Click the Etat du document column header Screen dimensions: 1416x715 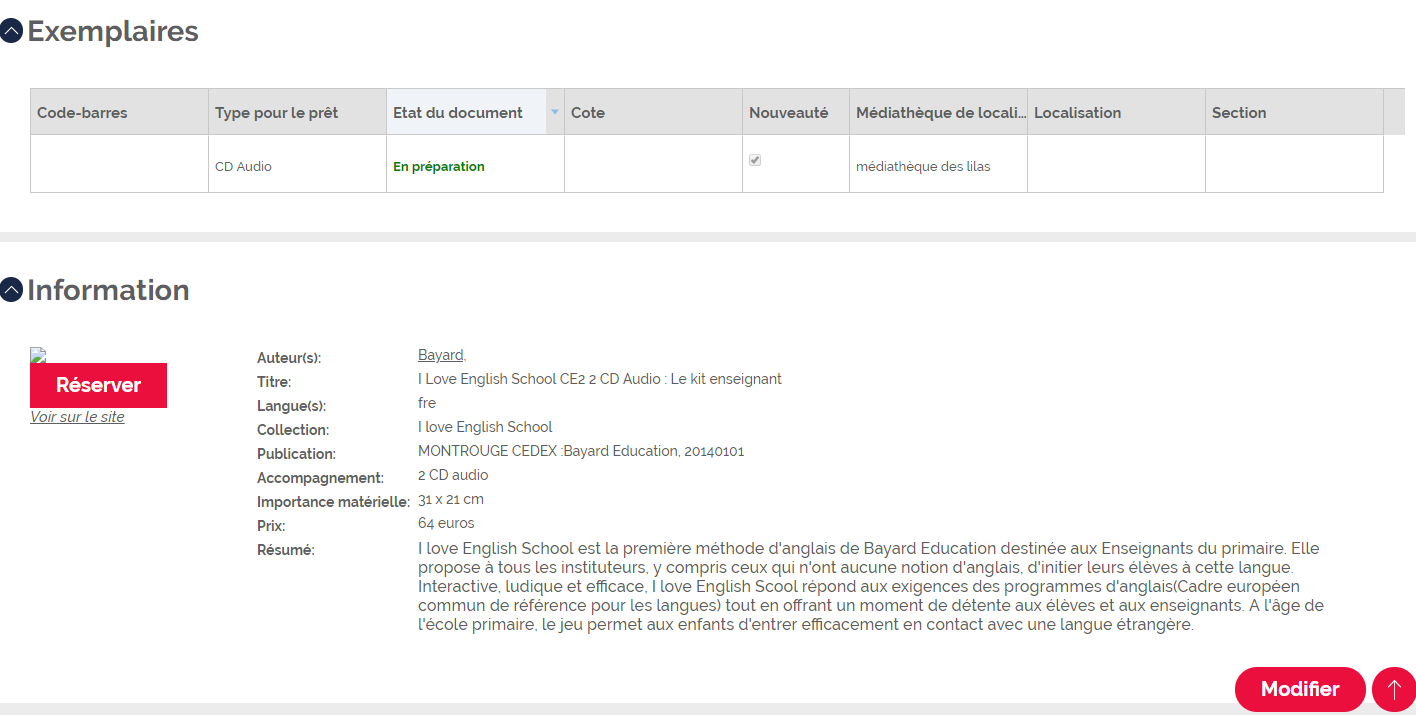pyautogui.click(x=475, y=112)
